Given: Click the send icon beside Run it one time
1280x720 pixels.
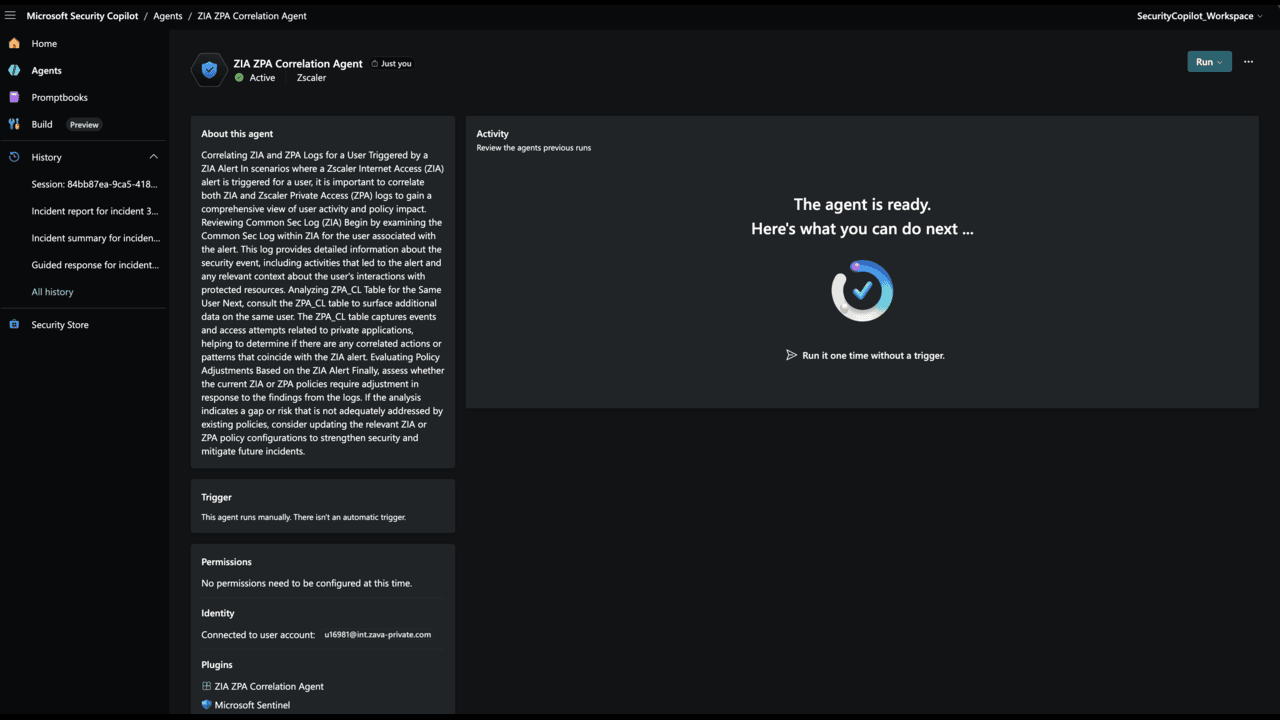Looking at the screenshot, I should point(791,355).
